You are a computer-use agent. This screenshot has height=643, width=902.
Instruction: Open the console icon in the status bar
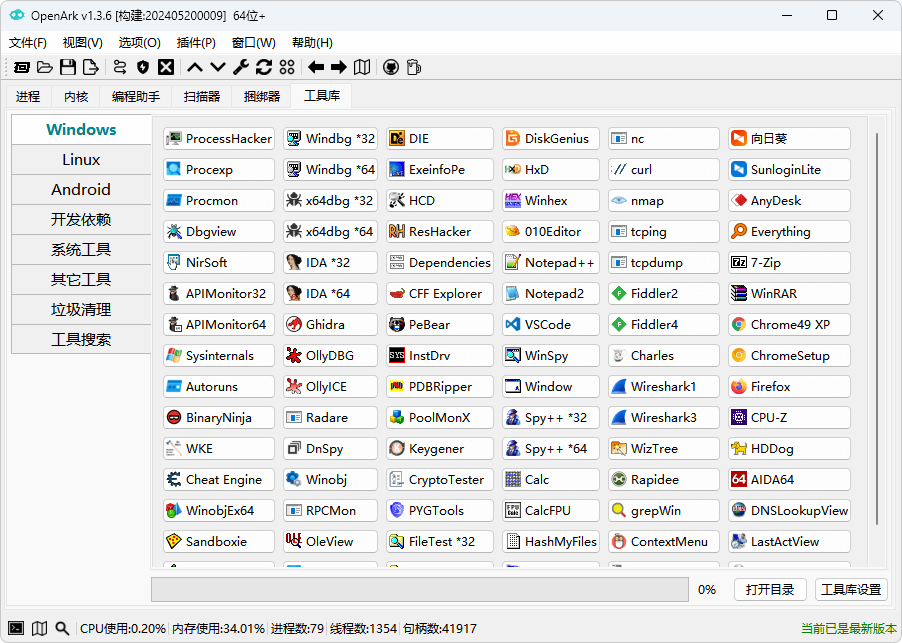coord(16,628)
